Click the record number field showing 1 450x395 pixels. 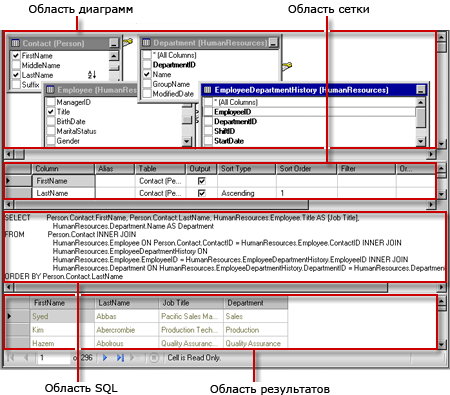(53, 358)
